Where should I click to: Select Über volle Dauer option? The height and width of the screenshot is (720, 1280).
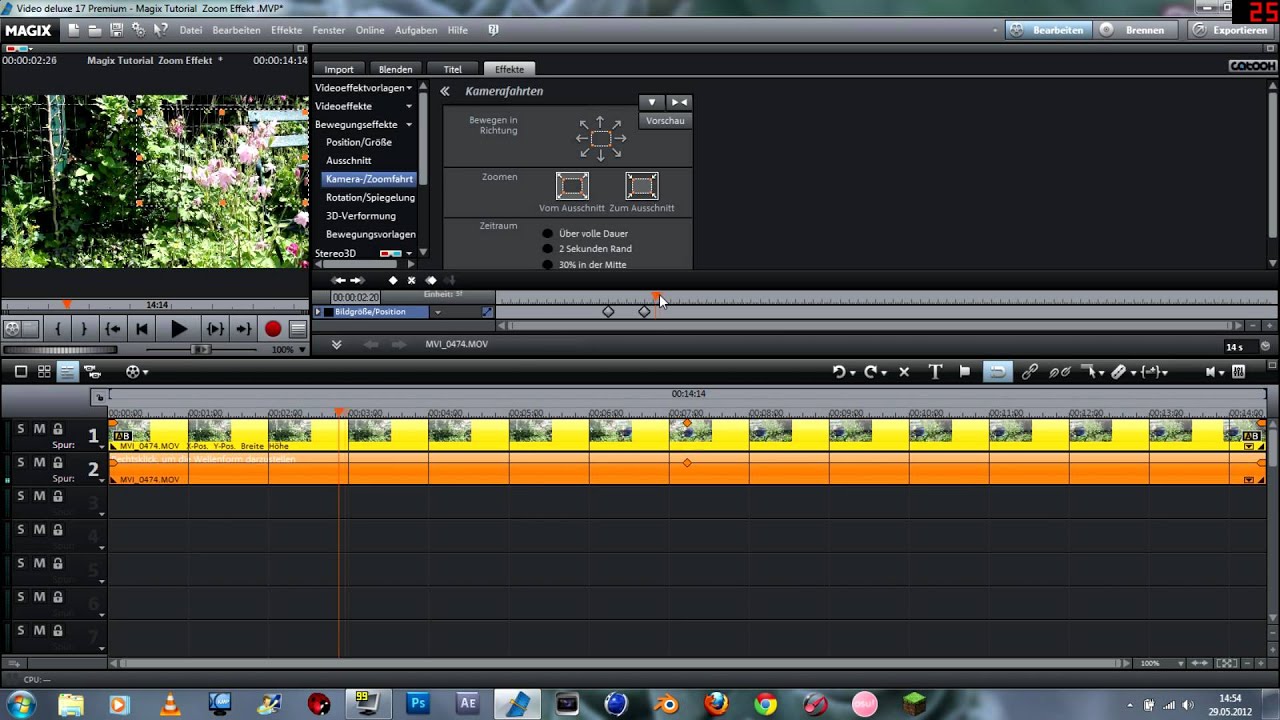tap(547, 234)
